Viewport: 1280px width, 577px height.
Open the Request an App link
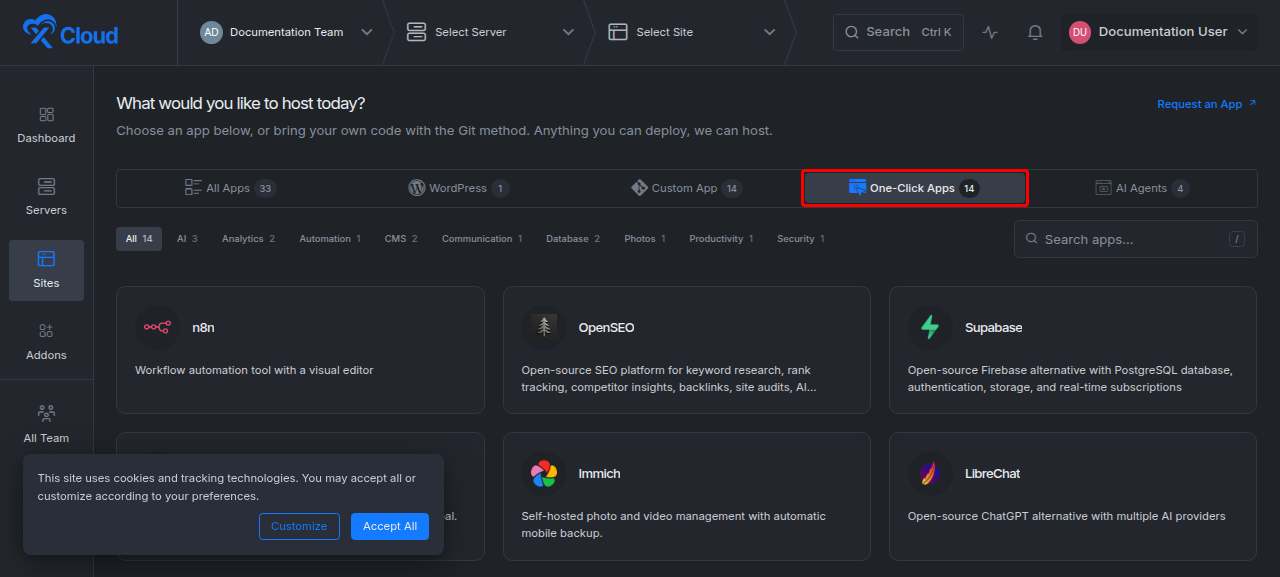point(1206,104)
